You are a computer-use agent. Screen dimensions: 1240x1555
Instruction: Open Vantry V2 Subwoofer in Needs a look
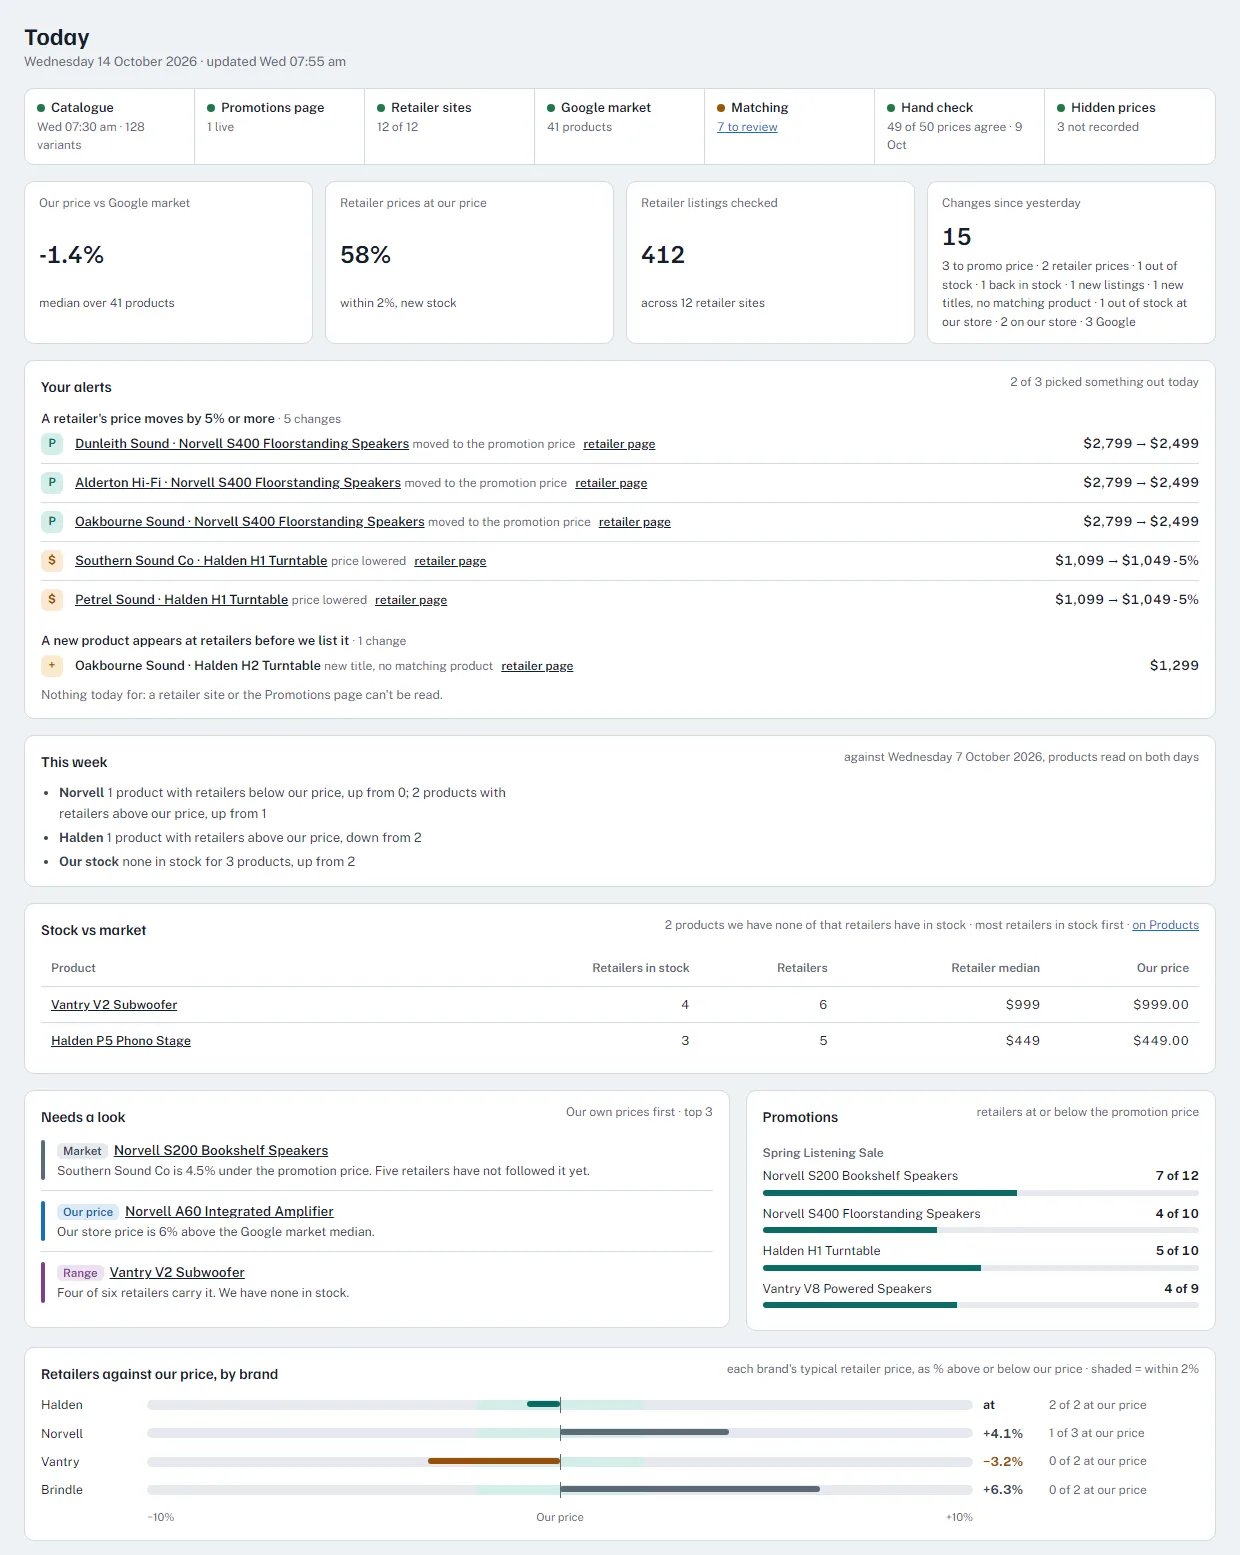[177, 1273]
